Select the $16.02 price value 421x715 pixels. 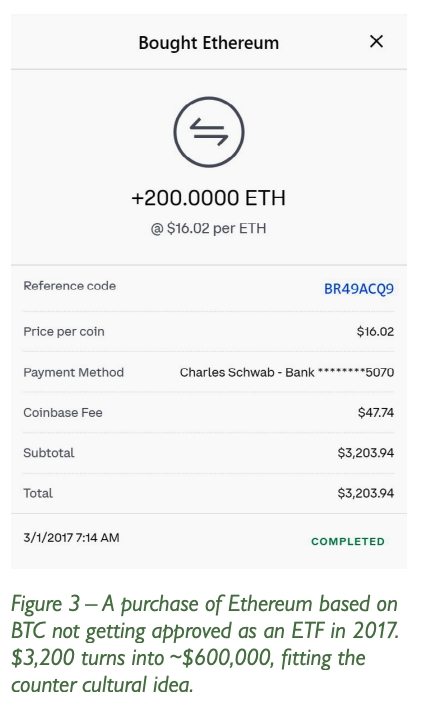375,332
